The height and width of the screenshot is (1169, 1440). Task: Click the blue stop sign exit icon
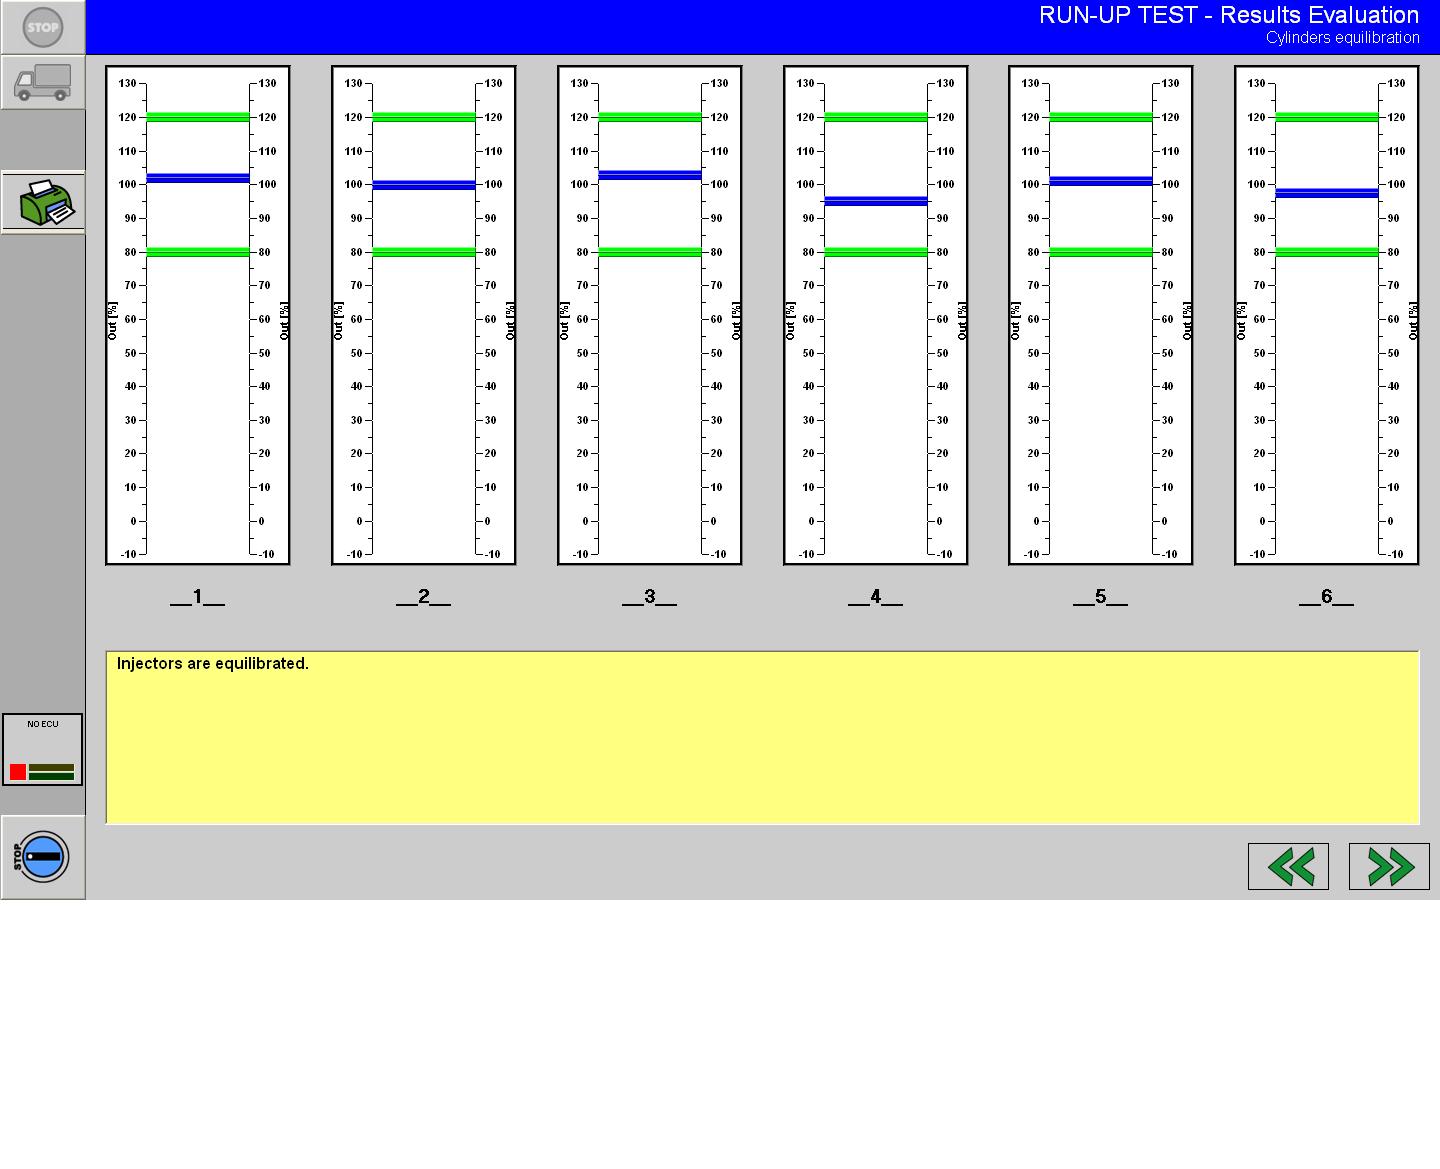point(43,857)
